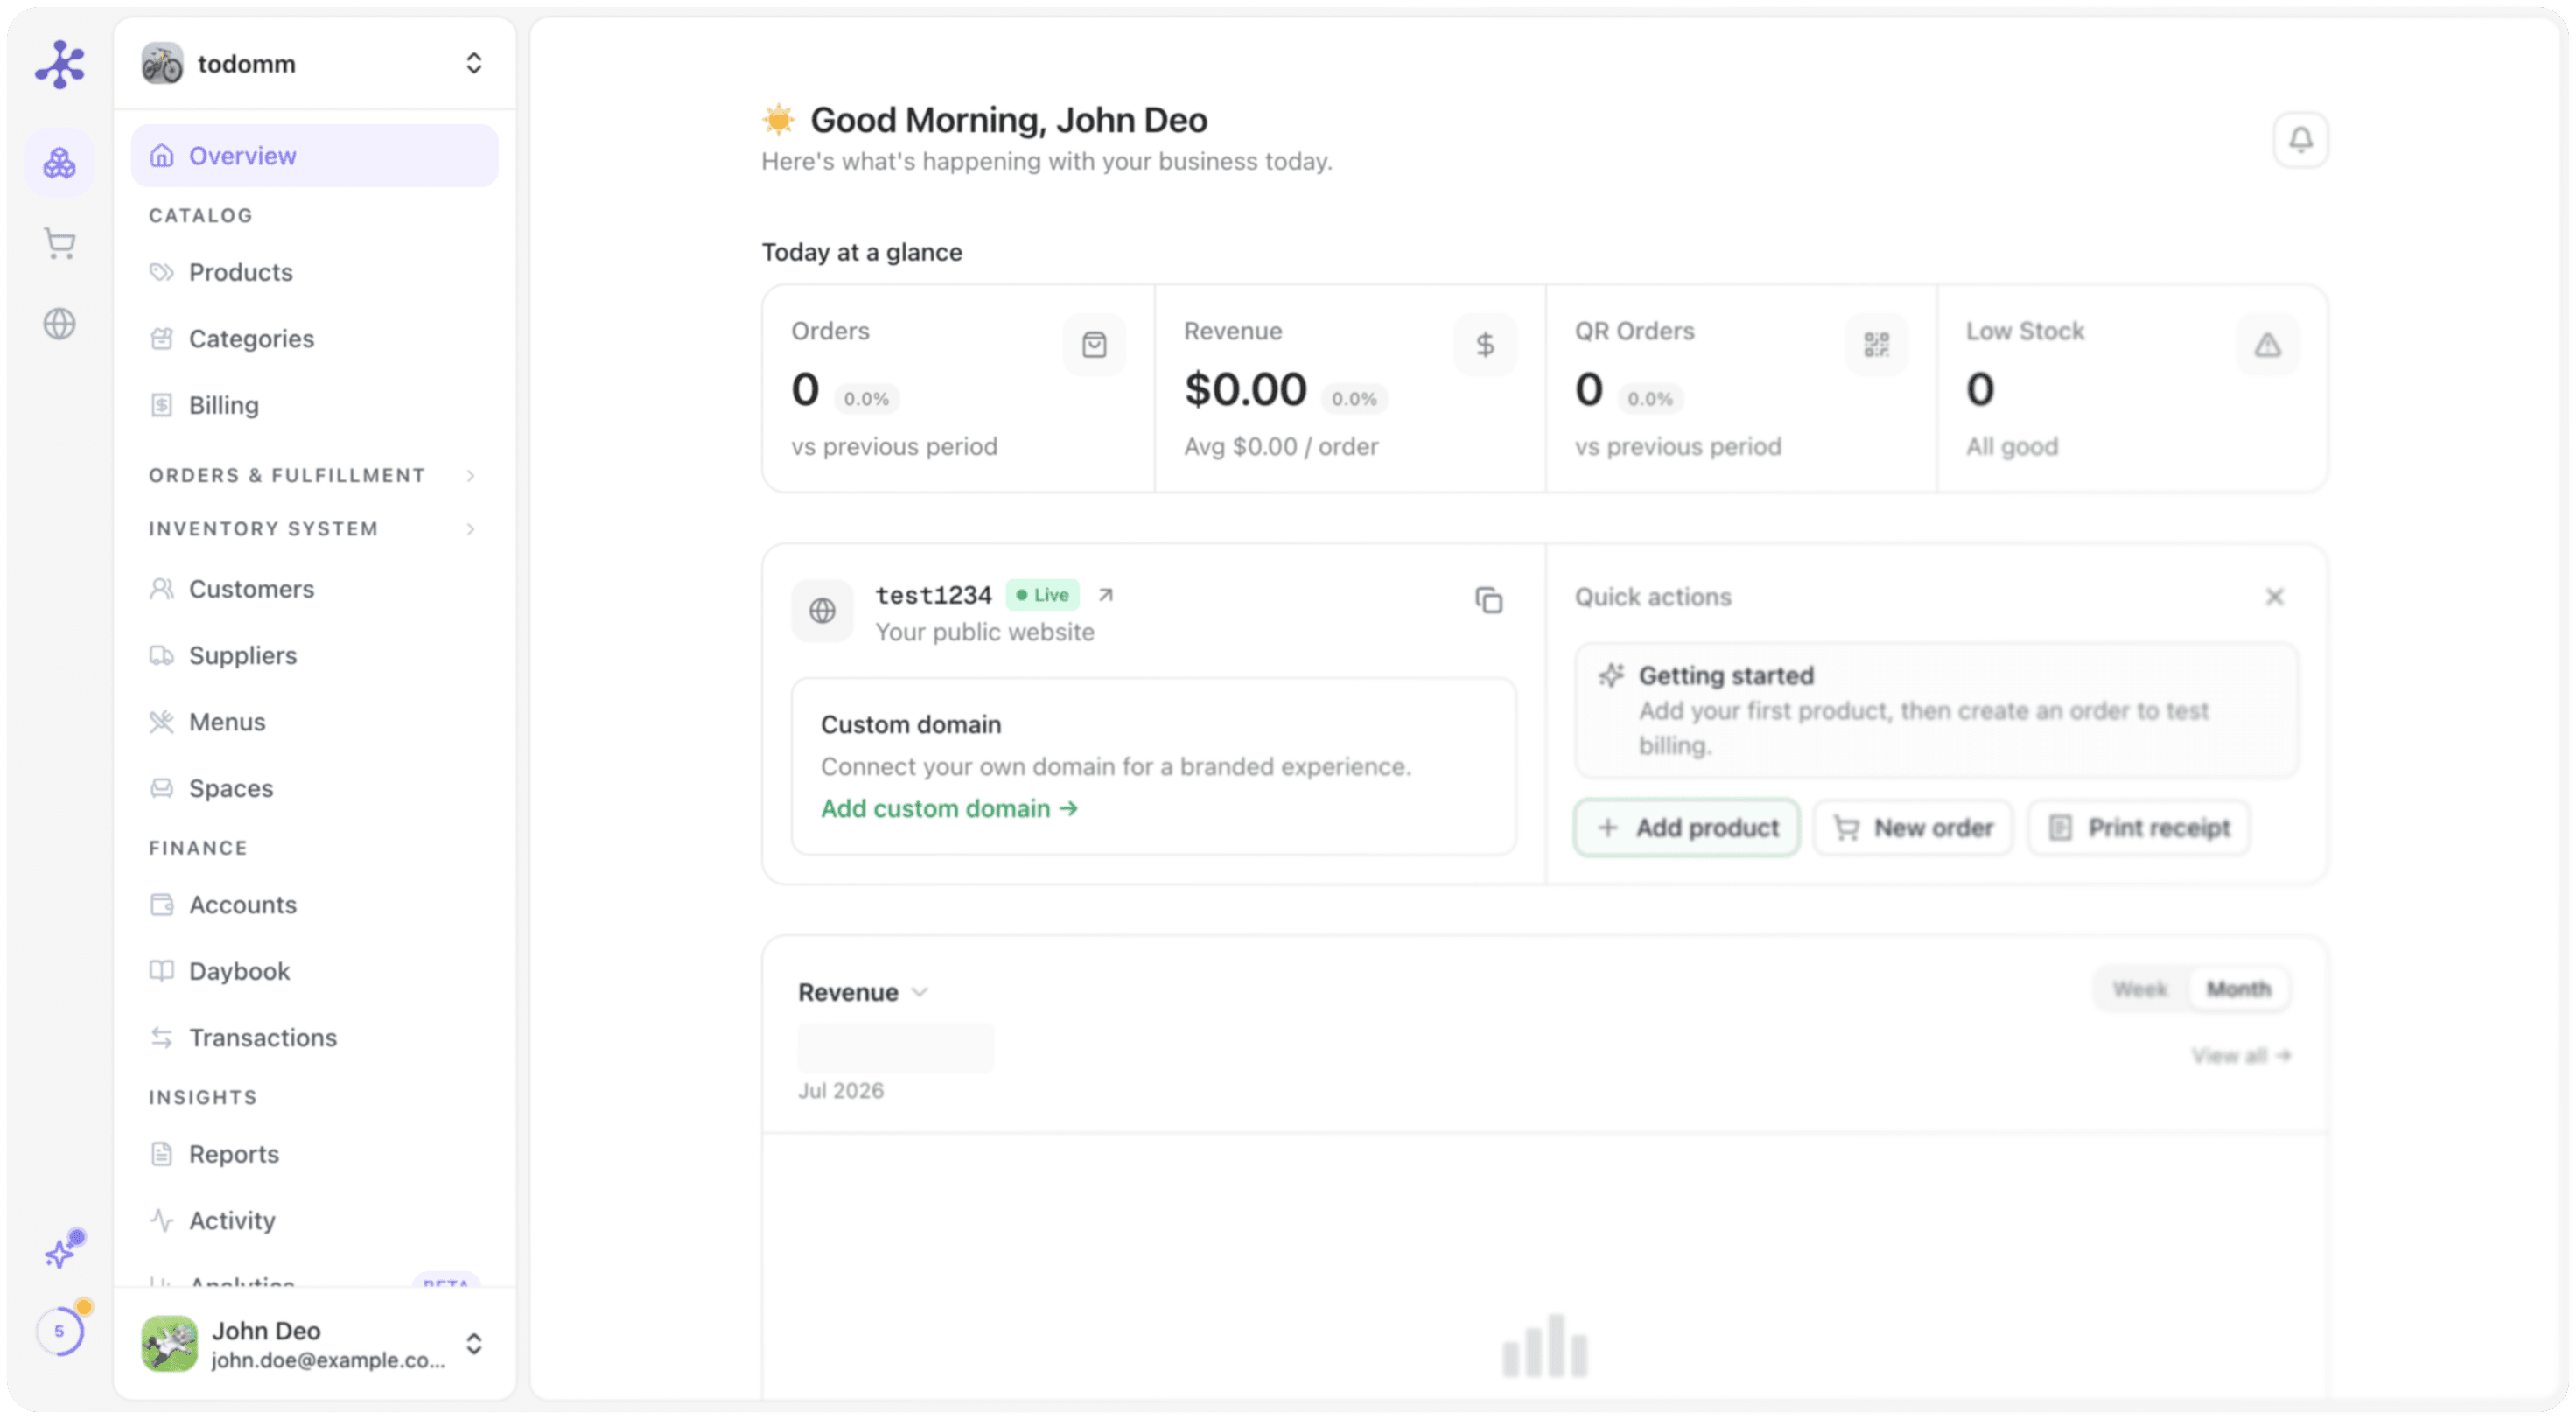Click New order button

tap(1912, 828)
